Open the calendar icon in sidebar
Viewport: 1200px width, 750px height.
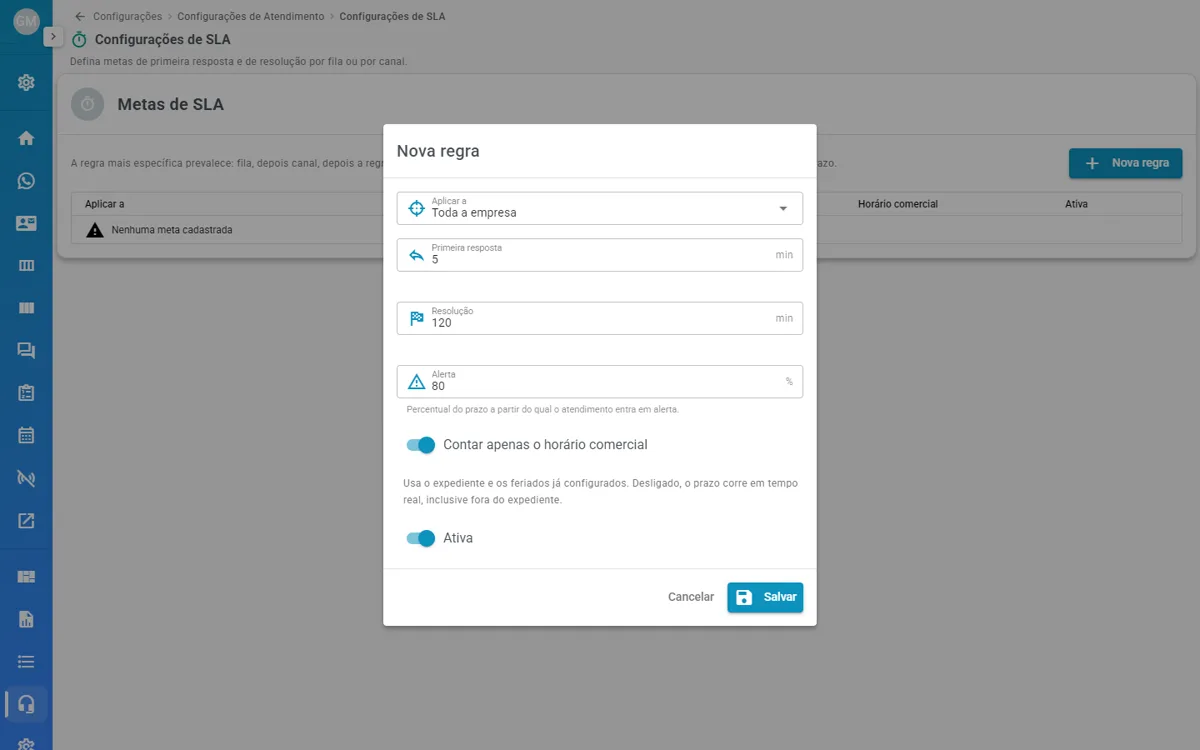pos(26,435)
